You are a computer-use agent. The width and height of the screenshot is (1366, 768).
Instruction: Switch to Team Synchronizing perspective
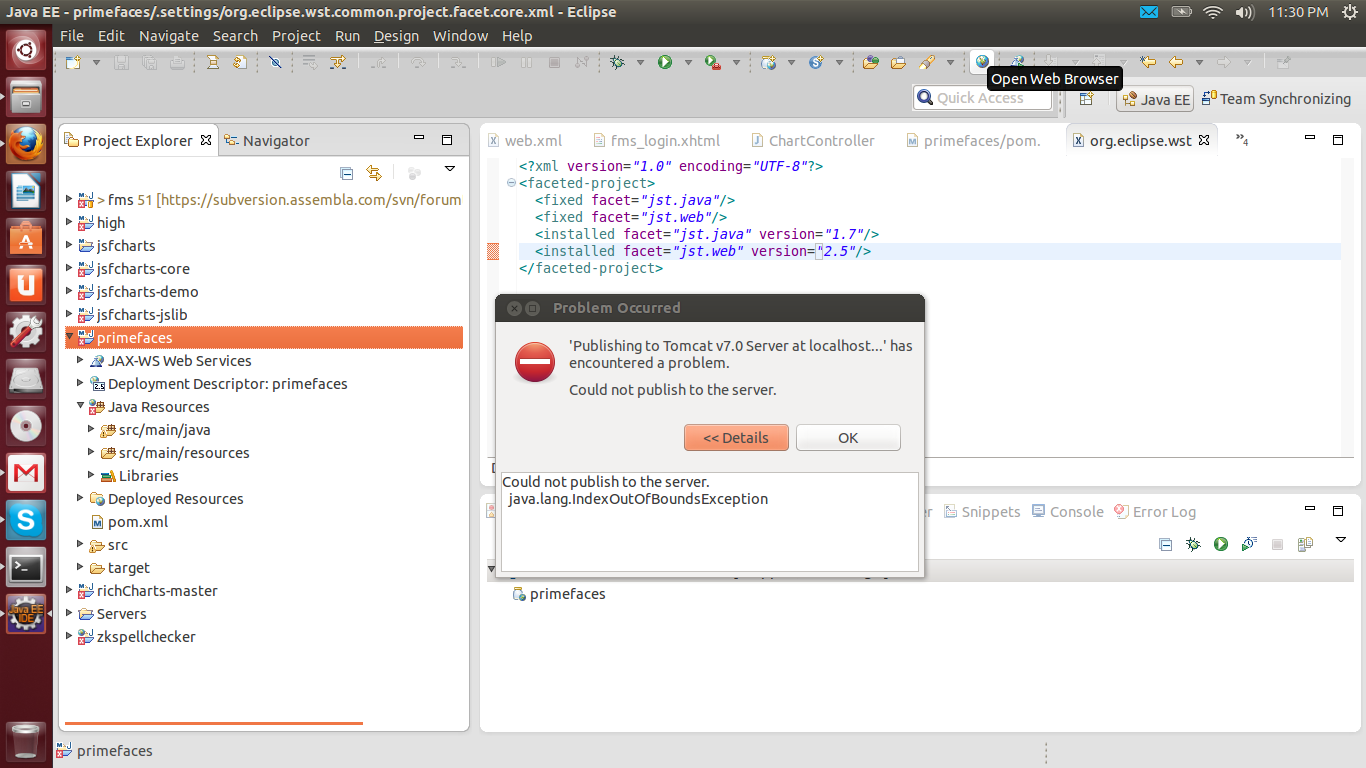(x=1276, y=99)
